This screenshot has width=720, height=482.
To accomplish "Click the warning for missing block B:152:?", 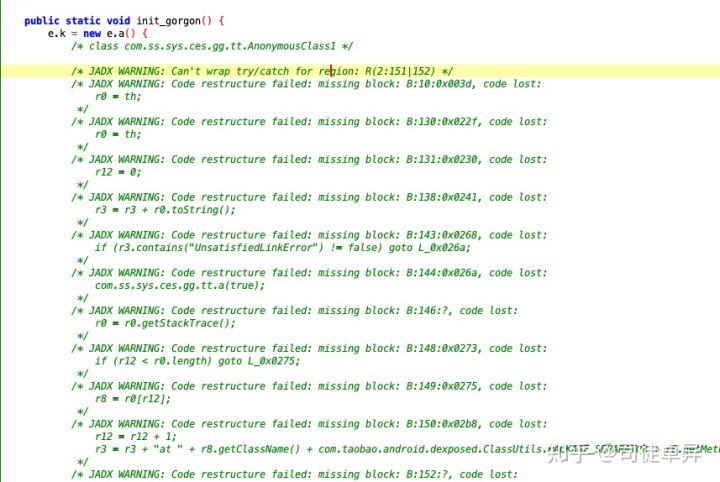I will click(x=294, y=474).
